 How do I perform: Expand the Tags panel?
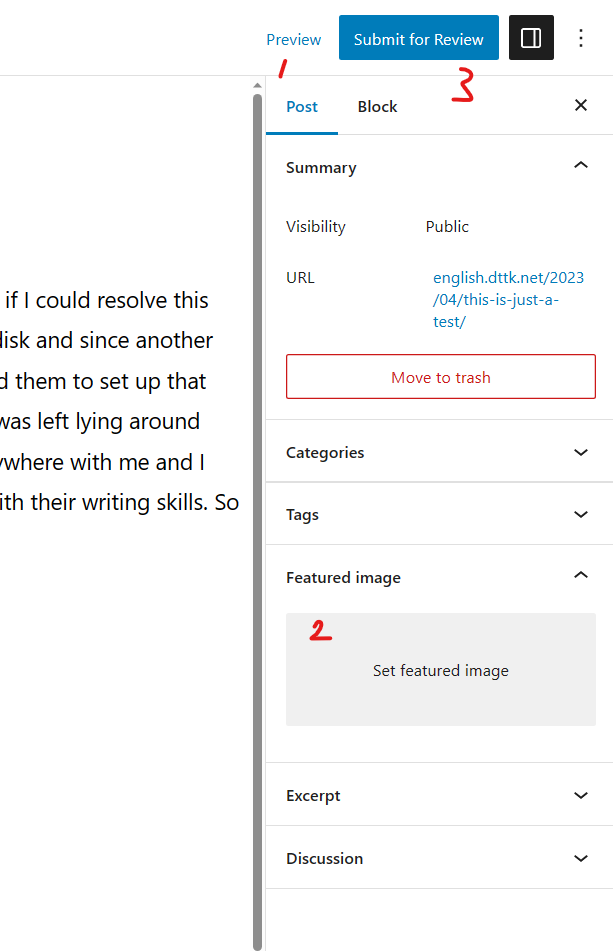[581, 514]
